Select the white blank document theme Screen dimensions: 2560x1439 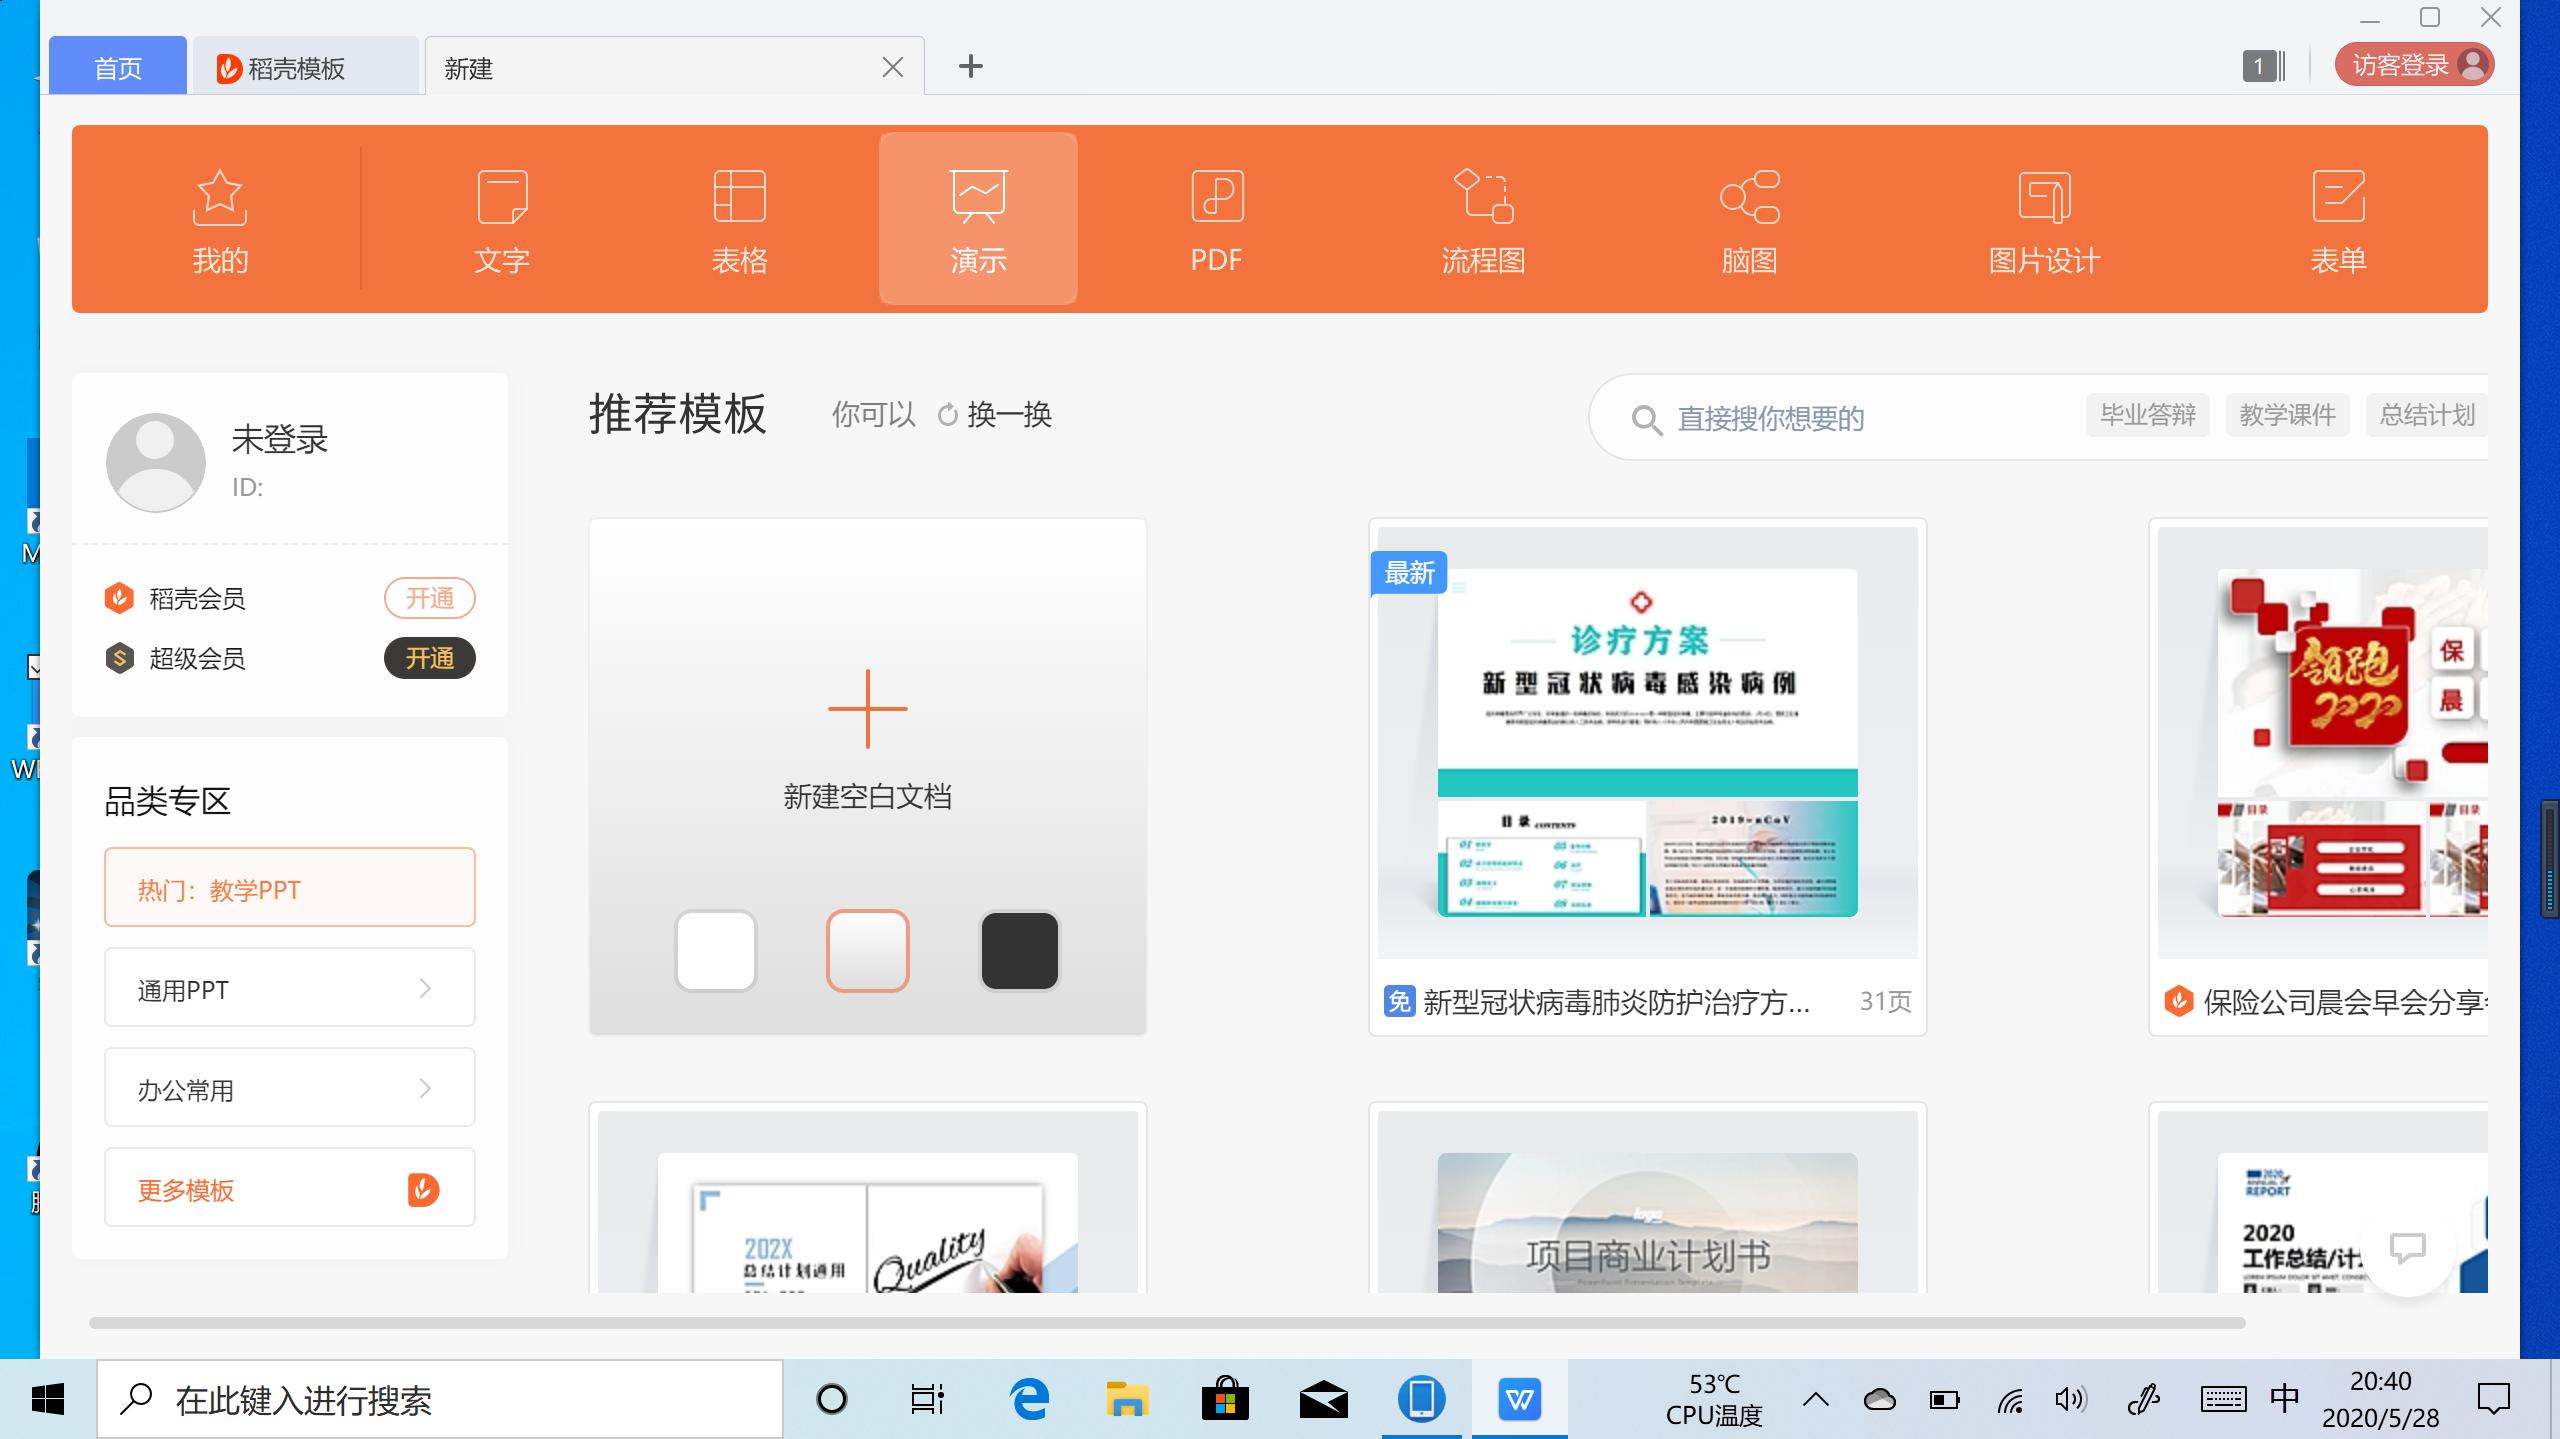pos(715,950)
